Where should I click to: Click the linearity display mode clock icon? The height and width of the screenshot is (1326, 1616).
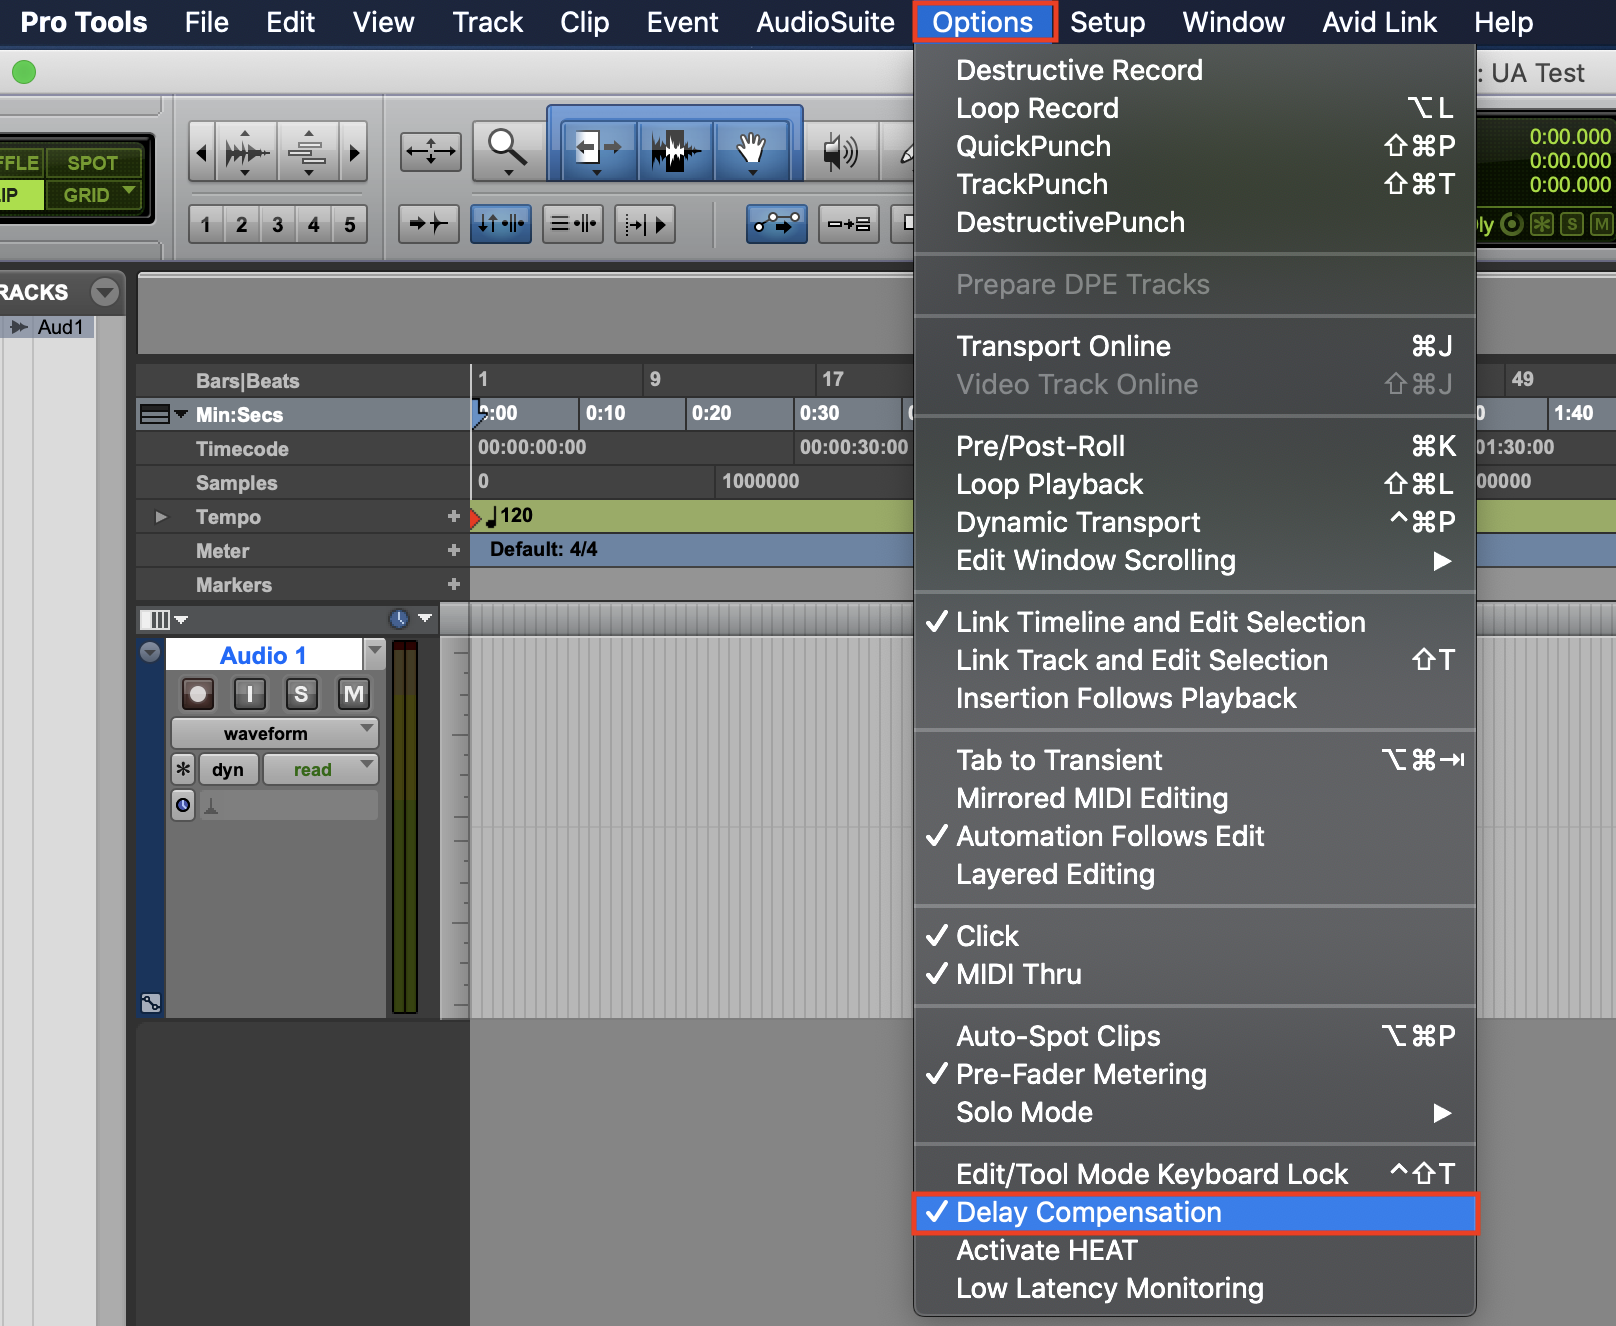[399, 619]
